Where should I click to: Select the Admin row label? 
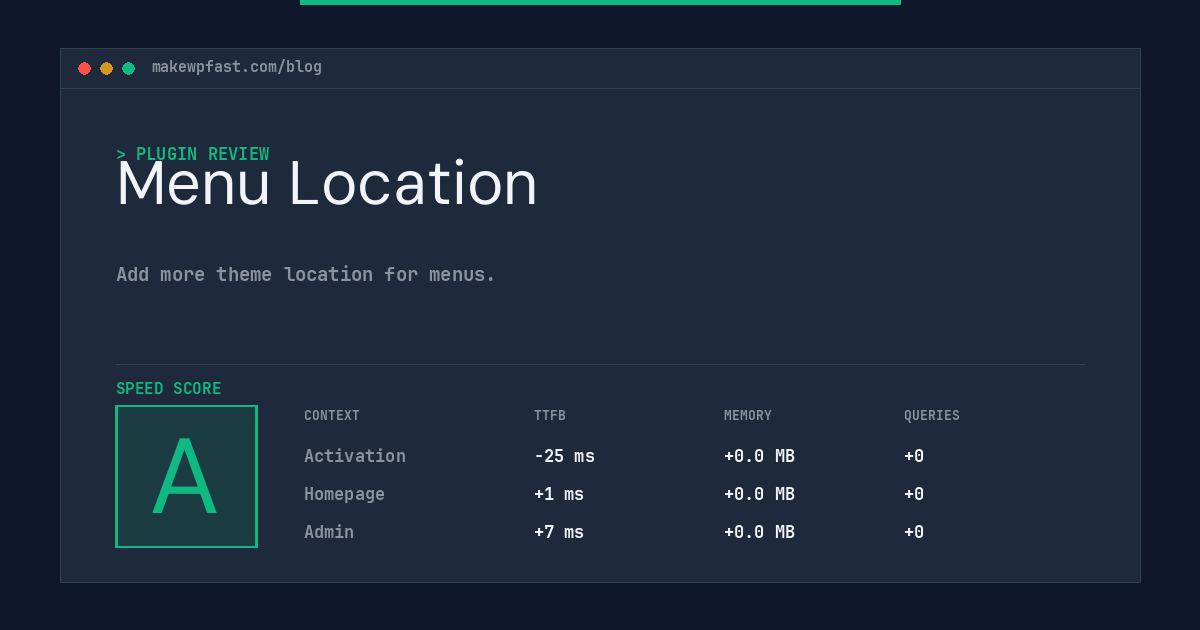pos(329,532)
